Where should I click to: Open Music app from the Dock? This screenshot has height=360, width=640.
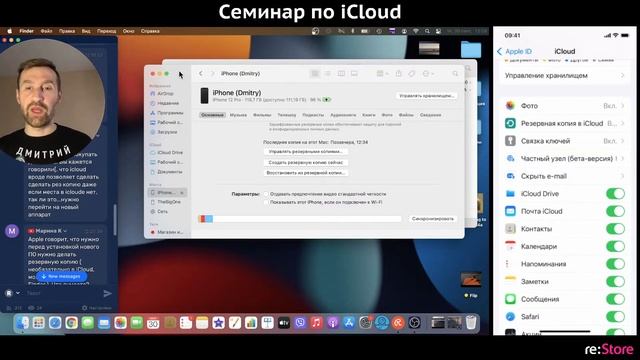point(316,323)
